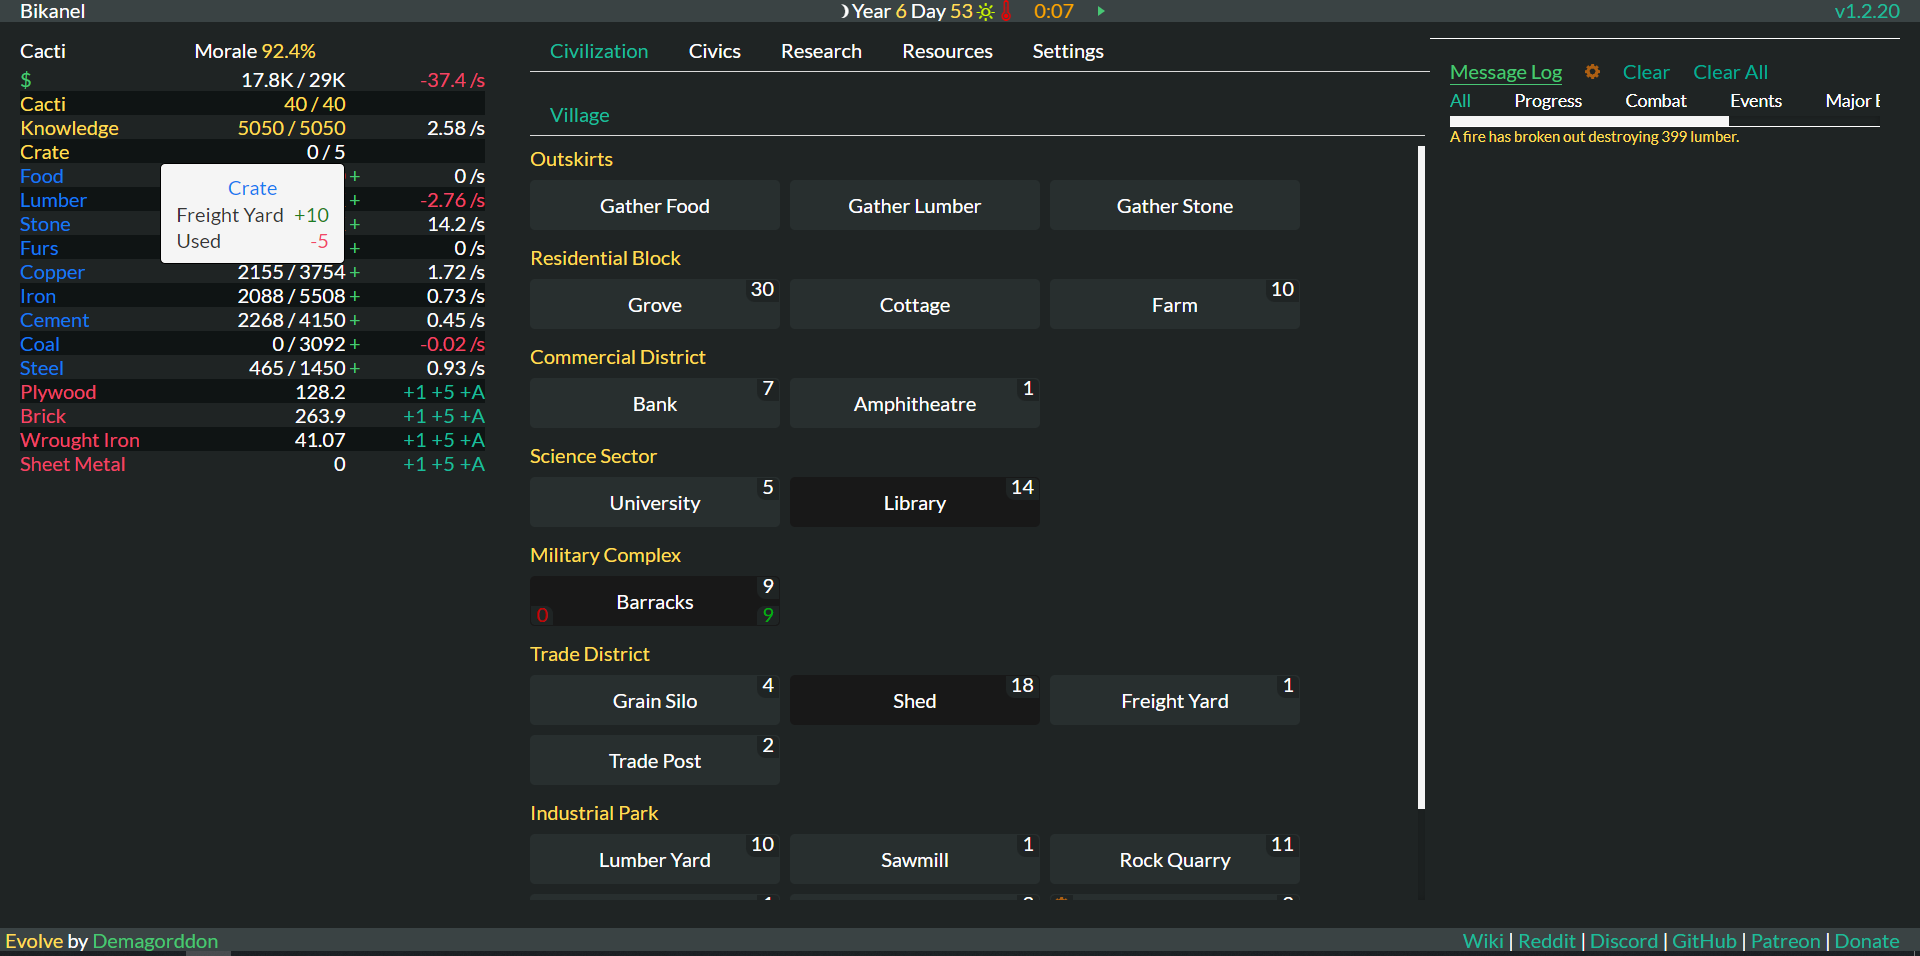Open the Wiki link in the footer
The image size is (1920, 956).
pos(1482,941)
